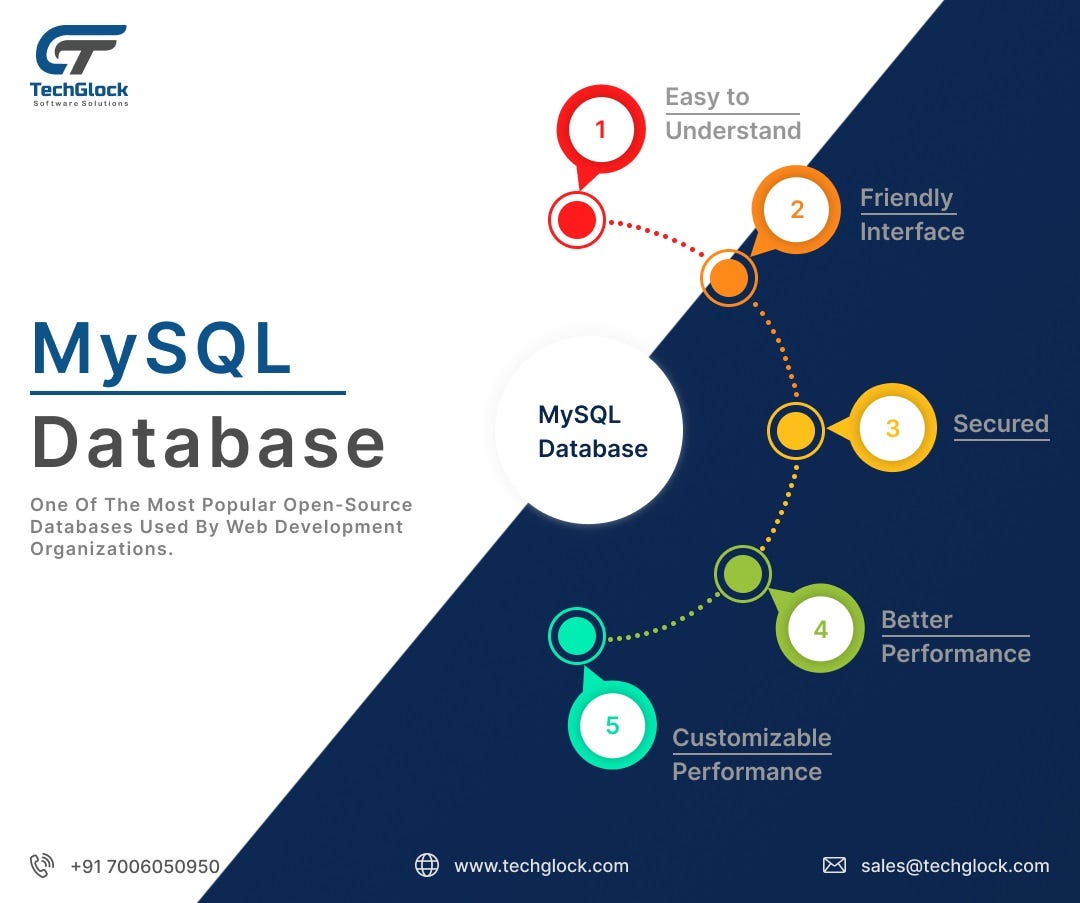1080x903 pixels.
Task: Click the envelope icon by the email
Action: coord(834,865)
